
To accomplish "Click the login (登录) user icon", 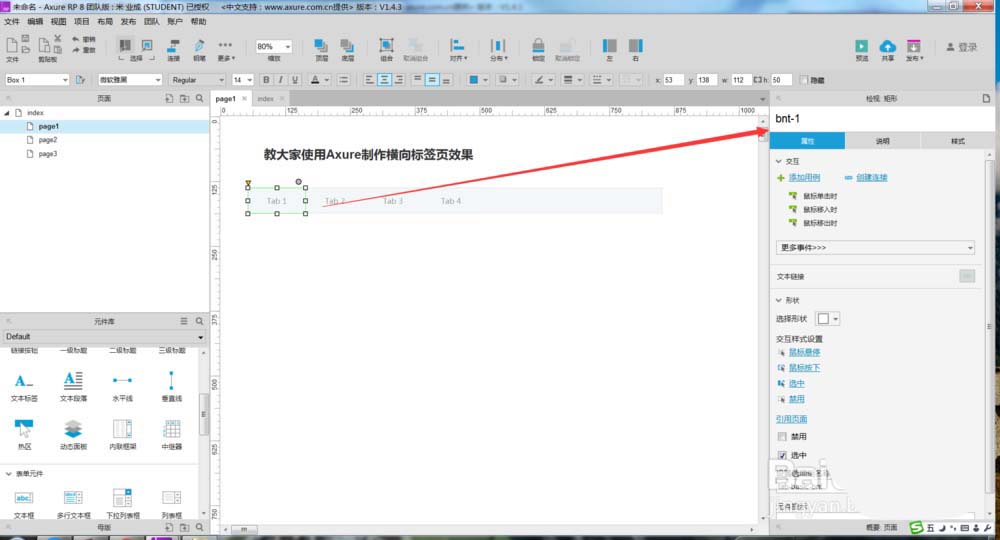I will [x=950, y=47].
